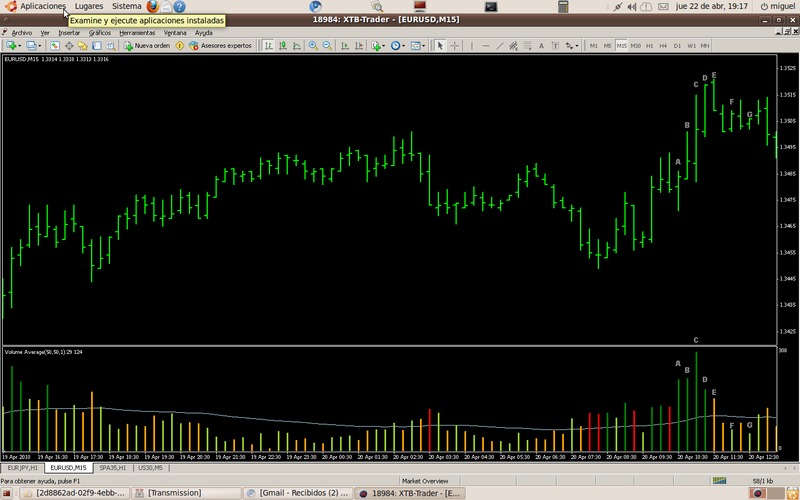Switch chart to H1 timeframe
This screenshot has width=800, height=500.
pos(649,46)
